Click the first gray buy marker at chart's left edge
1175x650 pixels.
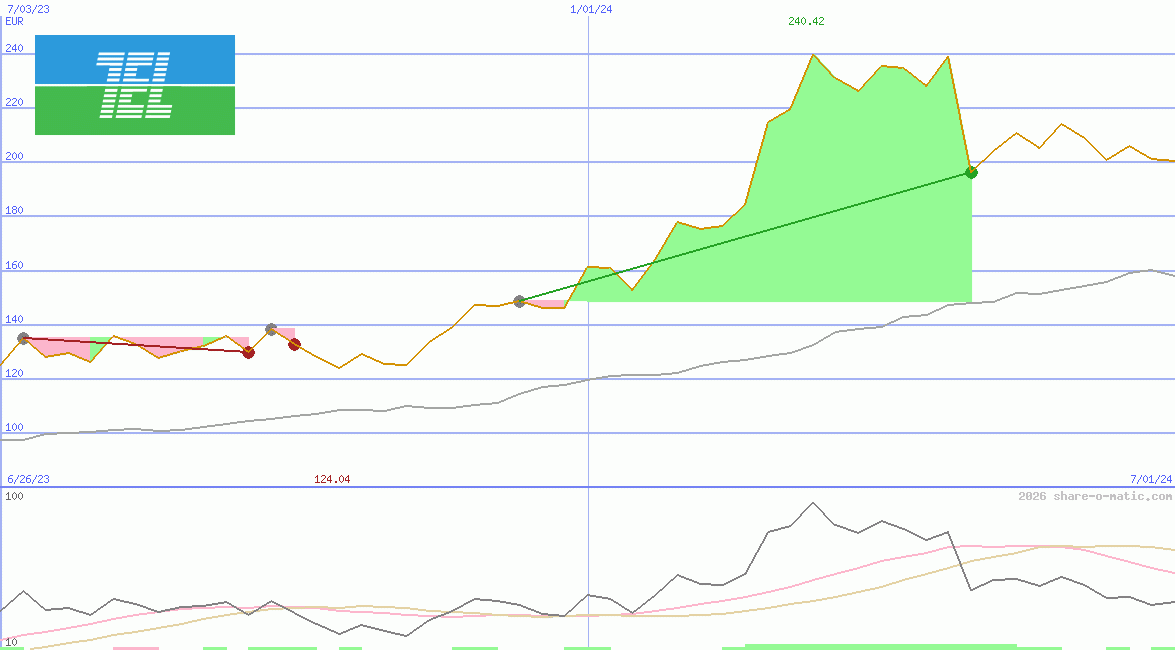pyautogui.click(x=23, y=339)
